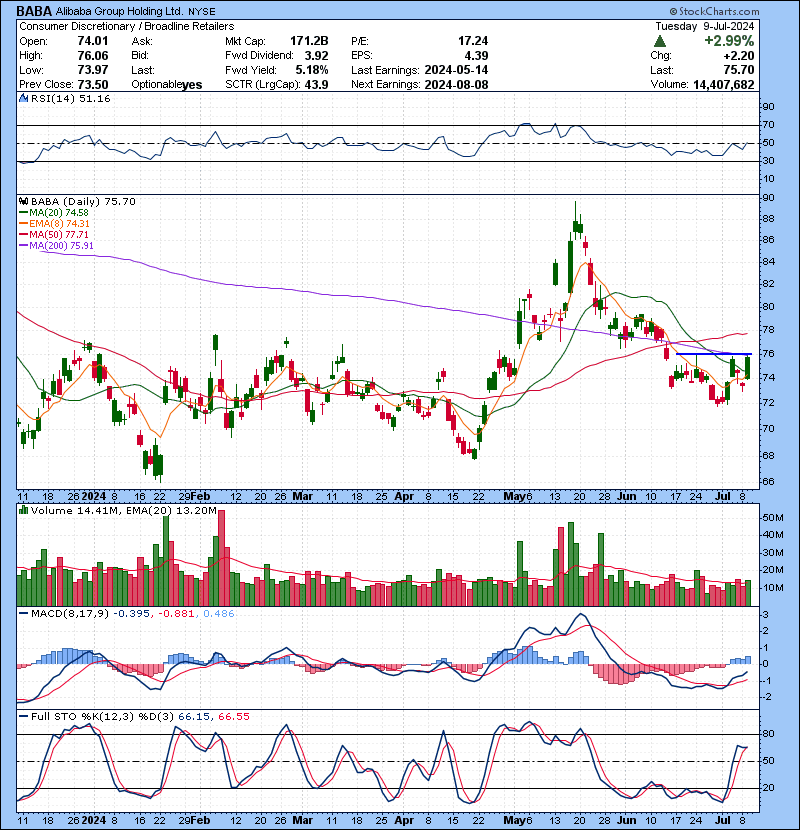Screen dimensions: 800x830
Task: Click the MA(20) 74.58 legend entry
Action: pyautogui.click(x=54, y=213)
